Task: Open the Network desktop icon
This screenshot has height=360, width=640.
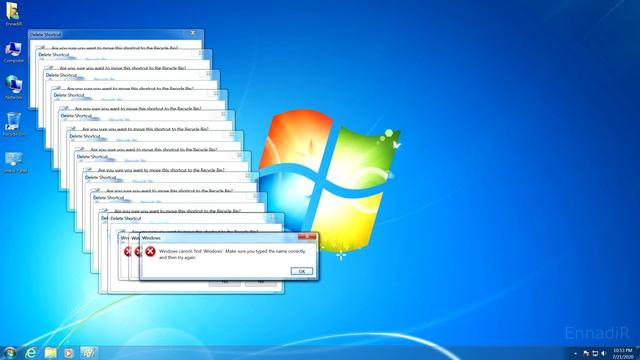Action: 13,88
